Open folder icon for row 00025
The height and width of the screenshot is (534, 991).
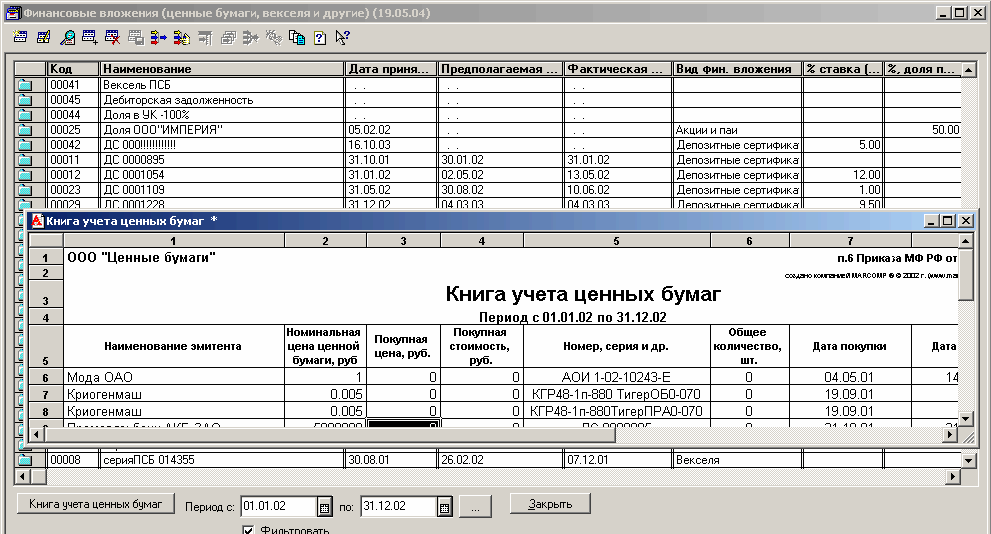(24, 130)
